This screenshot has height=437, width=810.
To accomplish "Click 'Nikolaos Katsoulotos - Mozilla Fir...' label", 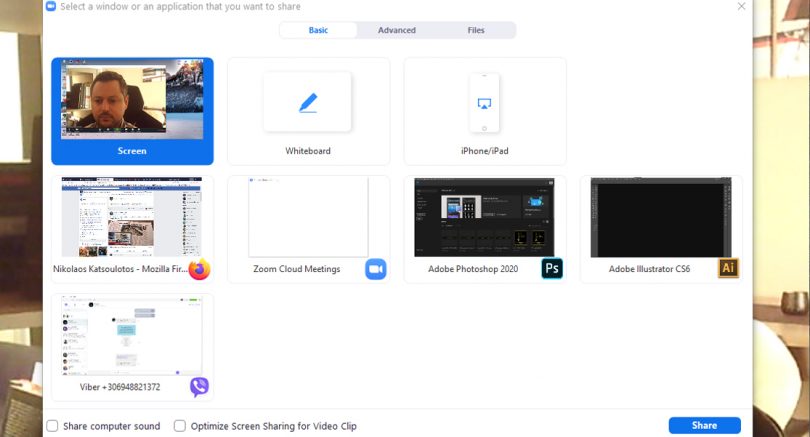I will click(x=120, y=269).
